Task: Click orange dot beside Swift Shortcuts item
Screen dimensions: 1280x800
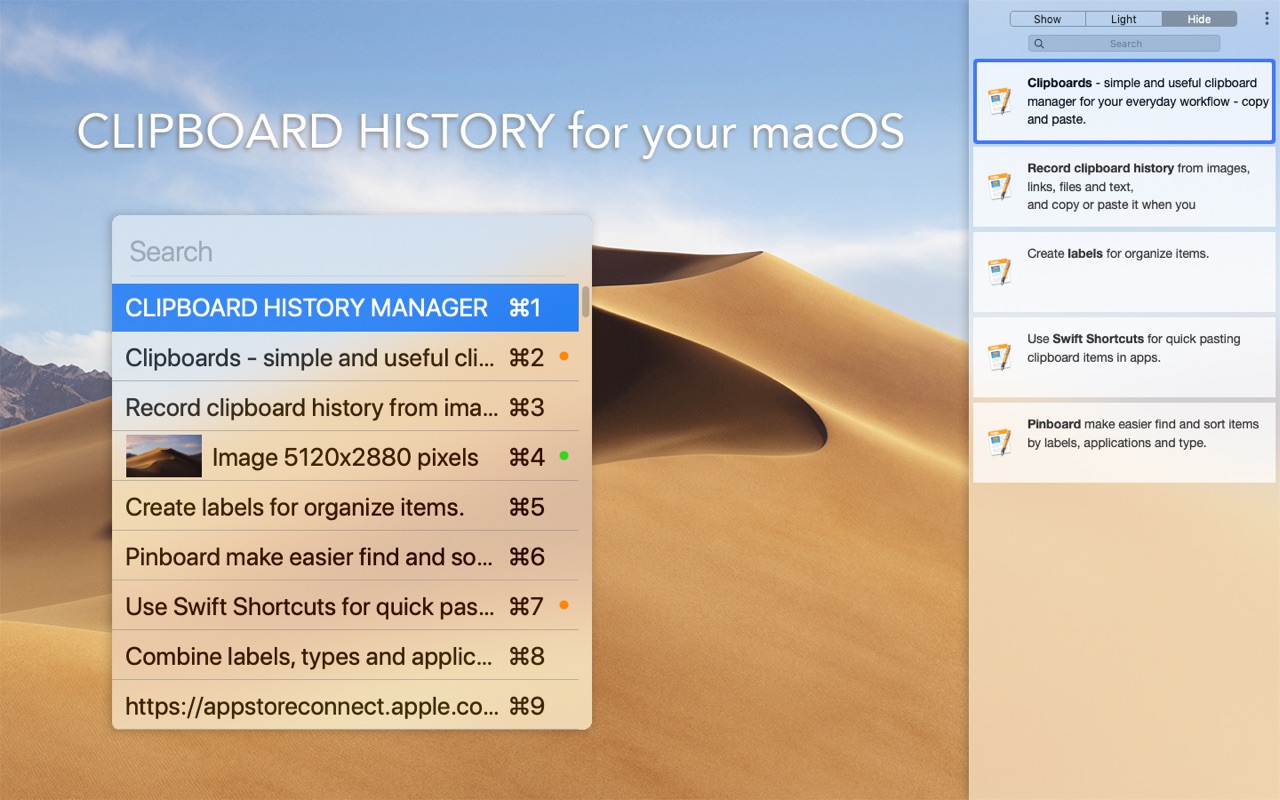Action: point(564,605)
